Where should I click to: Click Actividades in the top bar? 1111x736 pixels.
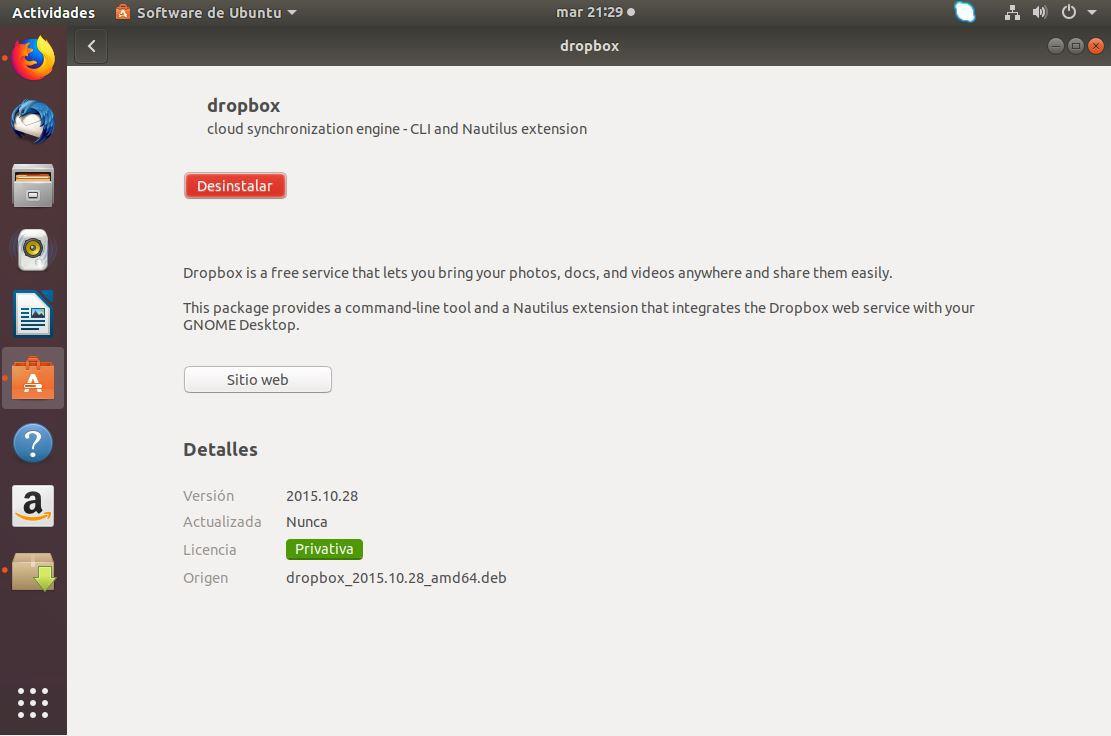53,12
